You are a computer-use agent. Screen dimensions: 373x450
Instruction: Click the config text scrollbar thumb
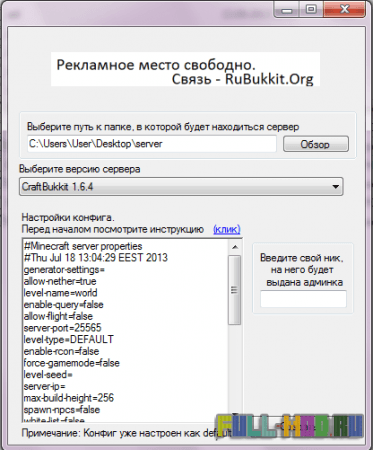(235, 290)
